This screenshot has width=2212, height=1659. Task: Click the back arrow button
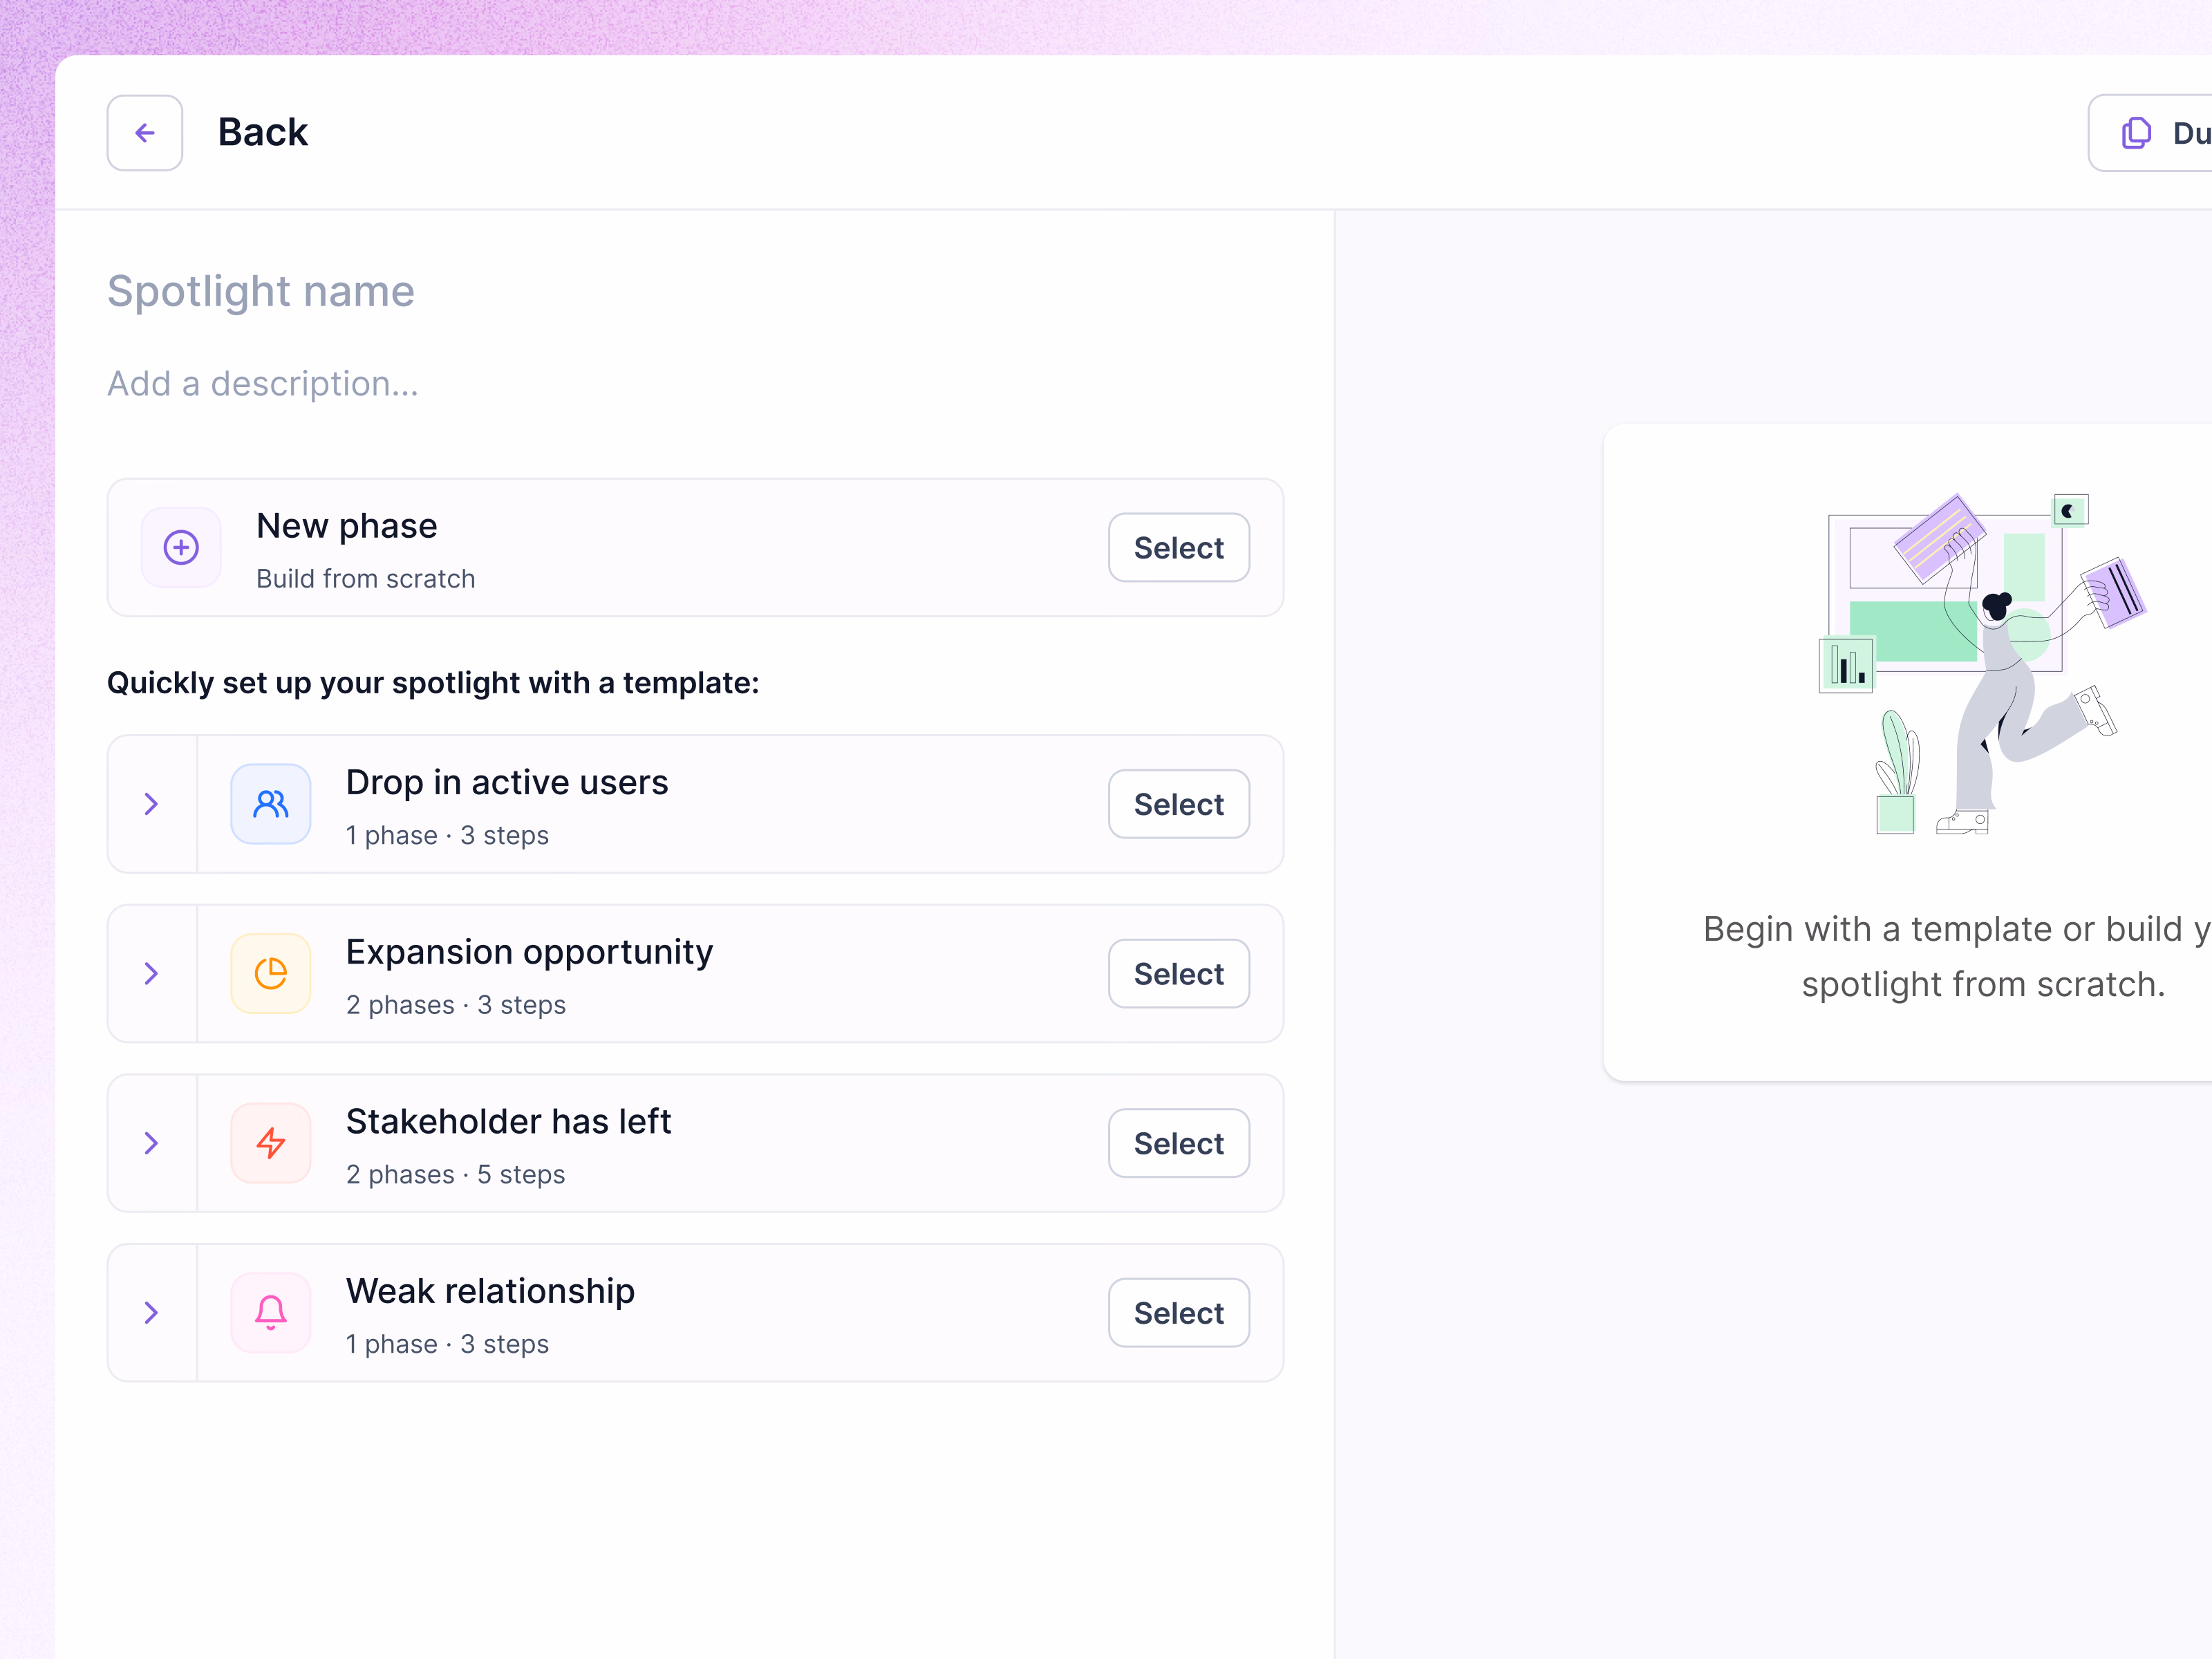coord(145,133)
